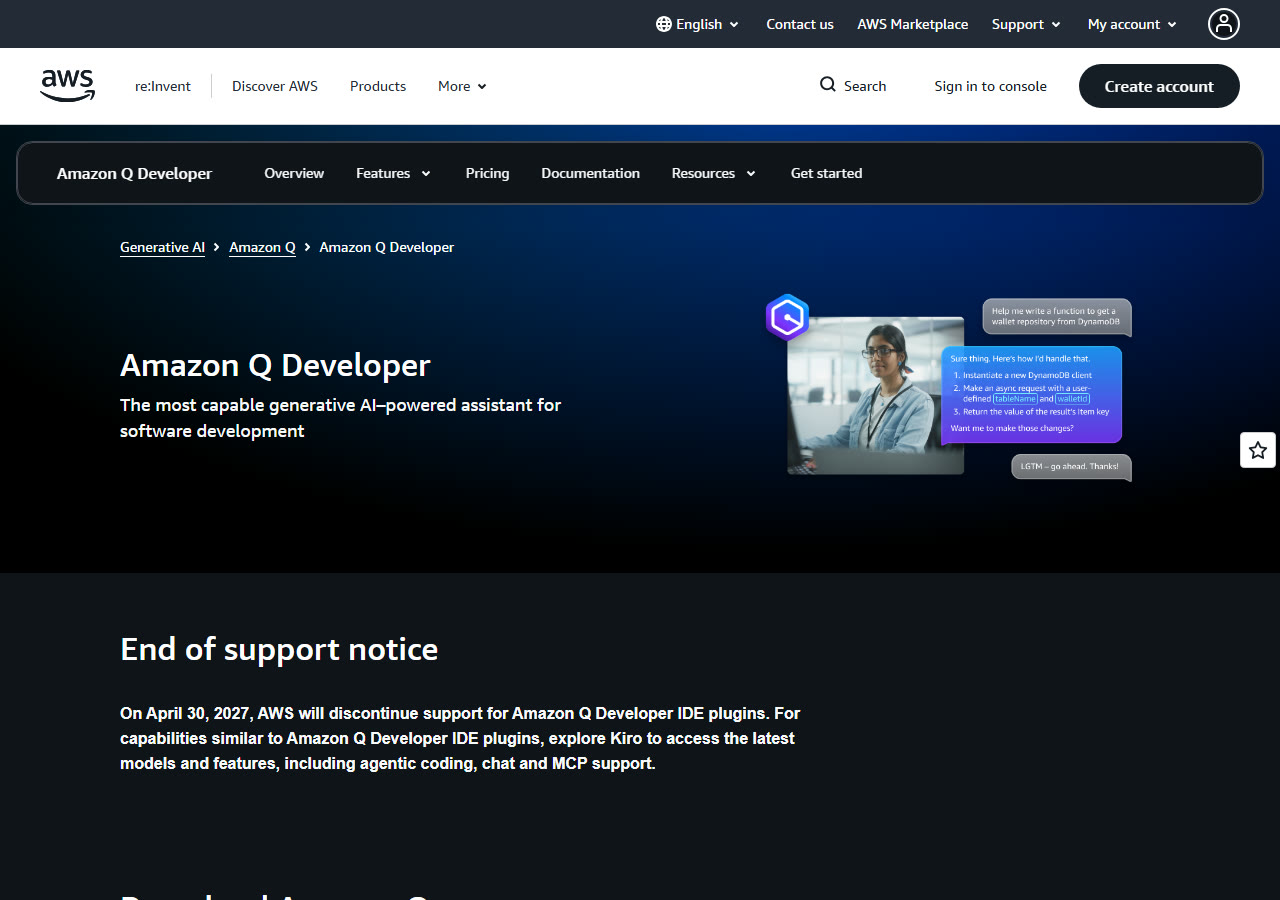
Task: Click the Search text field
Action: [x=865, y=86]
